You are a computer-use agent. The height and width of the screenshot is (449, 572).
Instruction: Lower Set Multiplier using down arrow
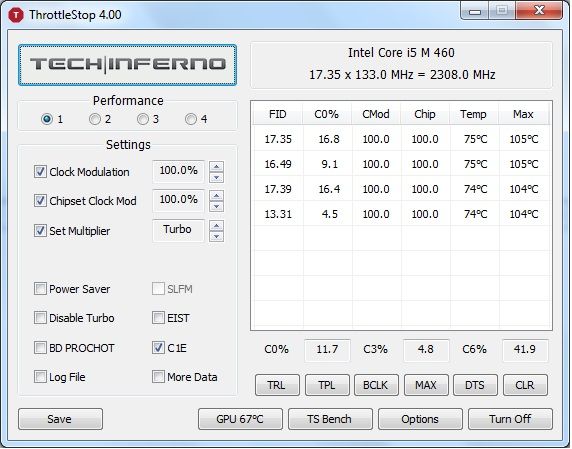click(216, 237)
